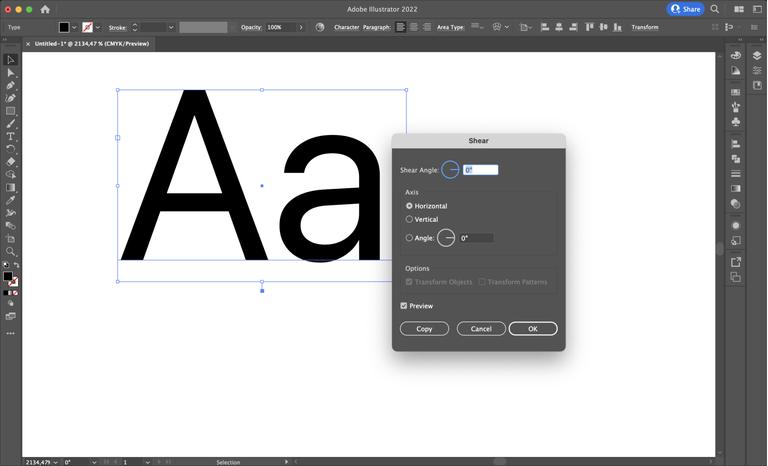768x466 pixels.
Task: Click Cancel in the Shear dialog
Action: tap(481, 329)
